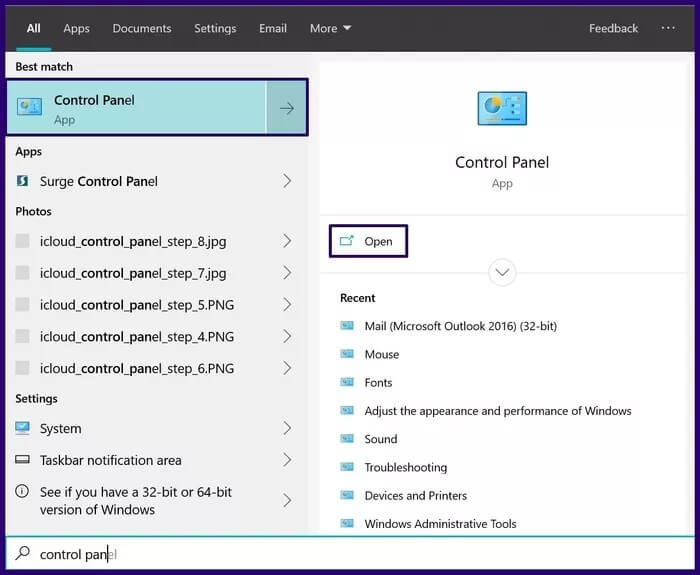
Task: Click icon next to Windows Administrative Tools
Action: click(347, 523)
